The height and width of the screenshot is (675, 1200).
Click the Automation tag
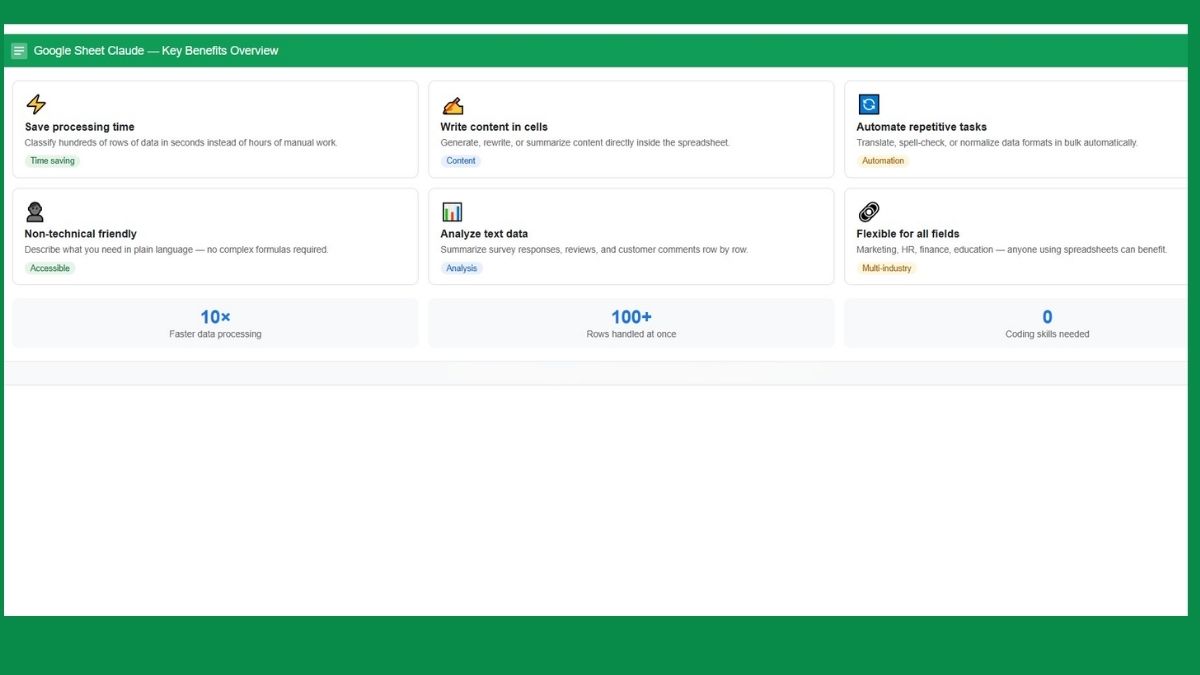(x=883, y=161)
